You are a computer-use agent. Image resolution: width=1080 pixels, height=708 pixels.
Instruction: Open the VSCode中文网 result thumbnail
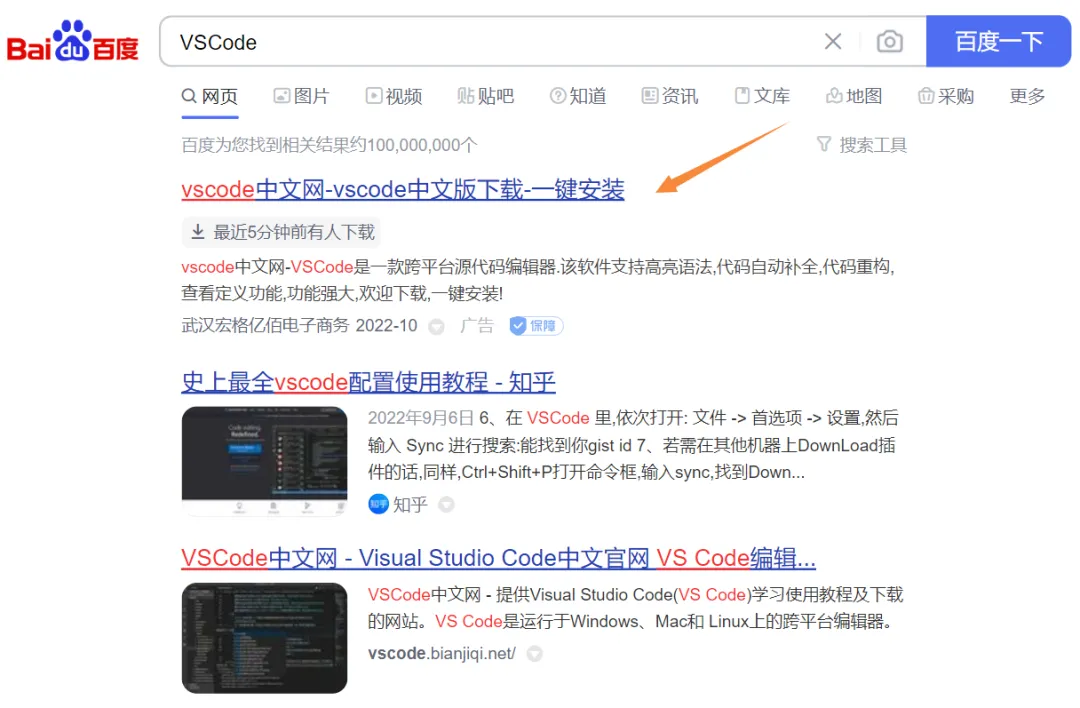[x=264, y=638]
